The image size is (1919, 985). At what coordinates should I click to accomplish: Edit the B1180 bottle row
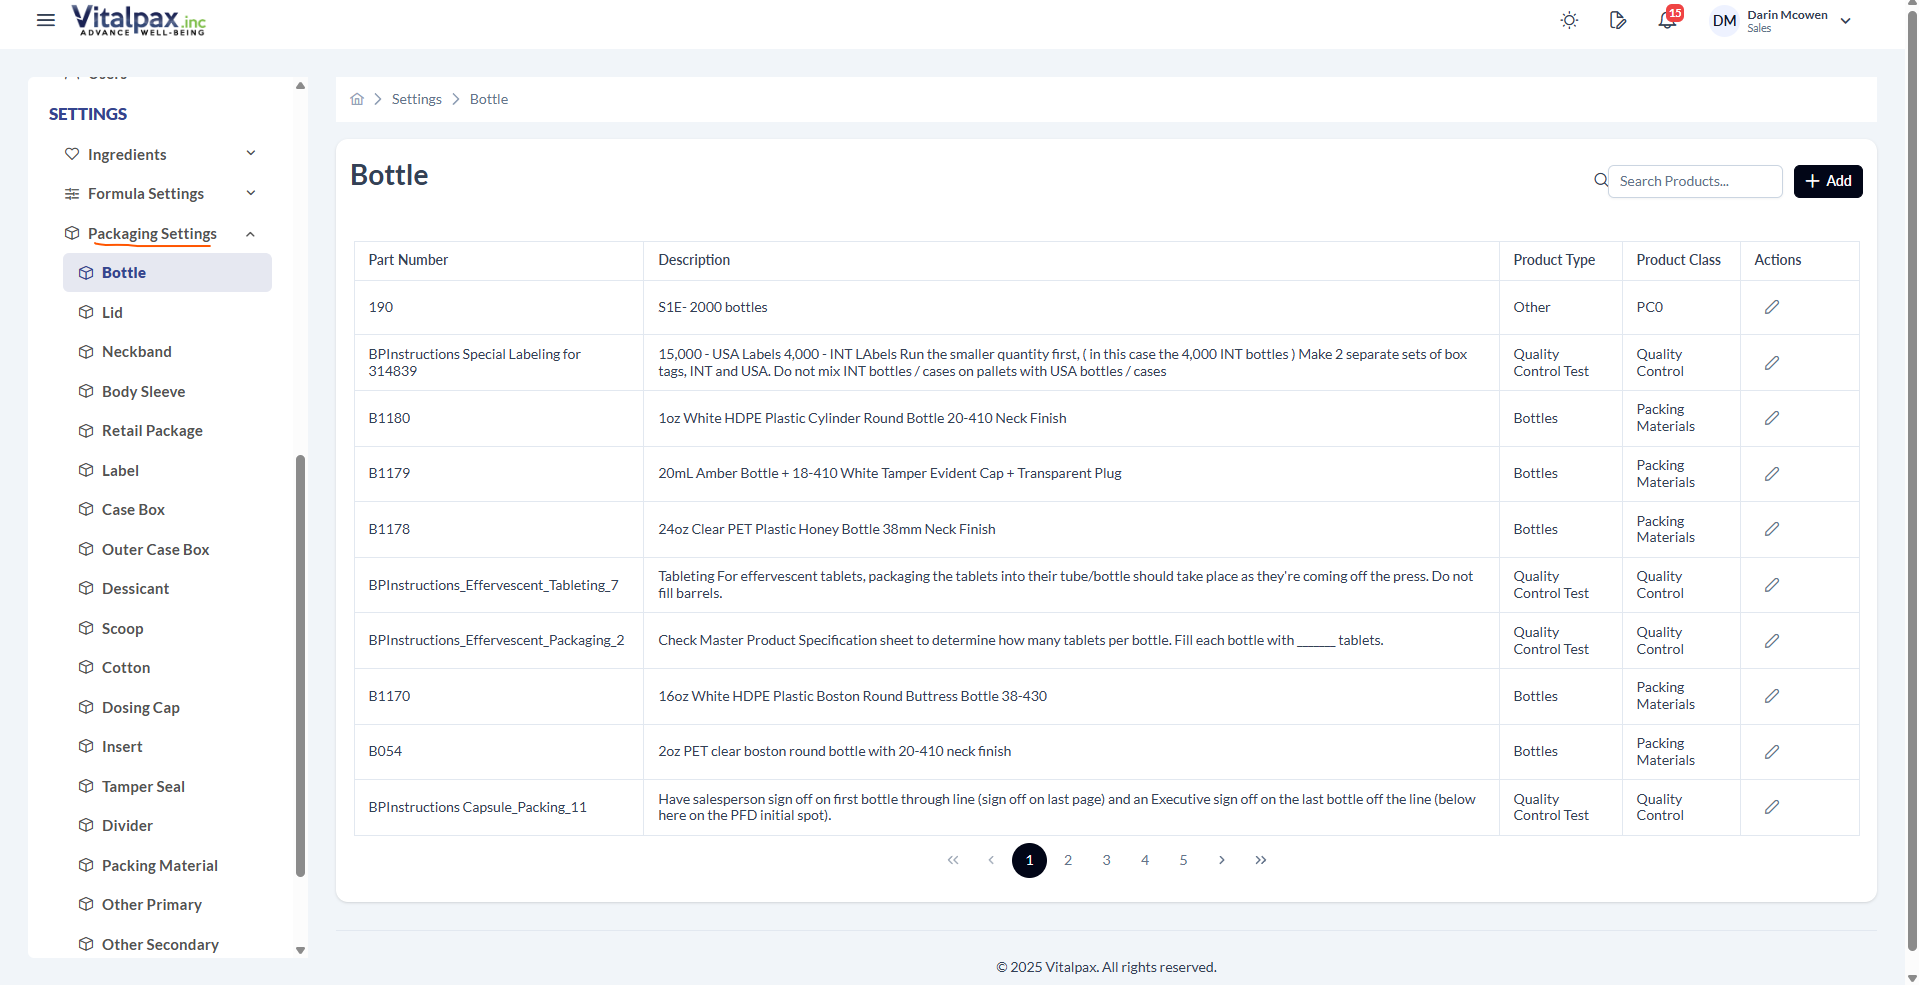point(1771,418)
